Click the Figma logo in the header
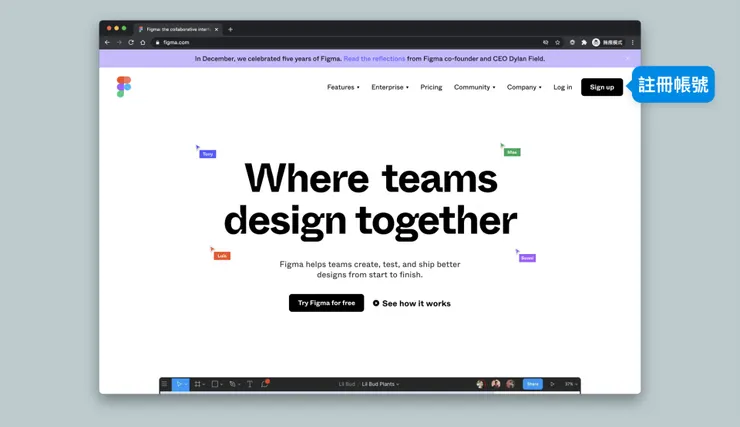Image resolution: width=740 pixels, height=427 pixels. pyautogui.click(x=124, y=87)
